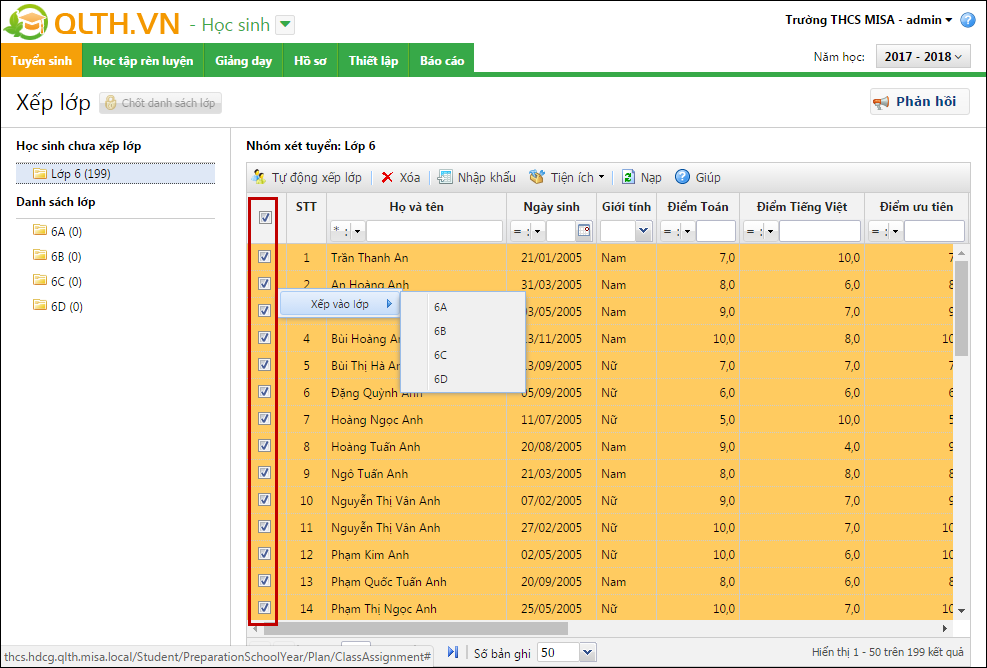987x668 pixels.
Task: Click the blue help icon beside admin
Action: pyautogui.click(x=967, y=20)
